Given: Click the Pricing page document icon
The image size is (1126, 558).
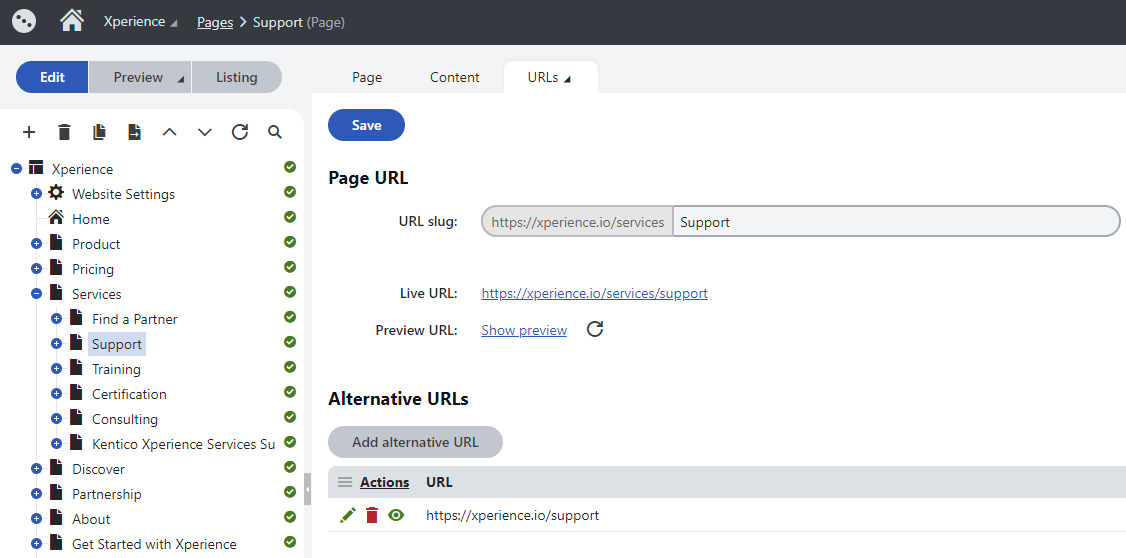Looking at the screenshot, I should 56,268.
